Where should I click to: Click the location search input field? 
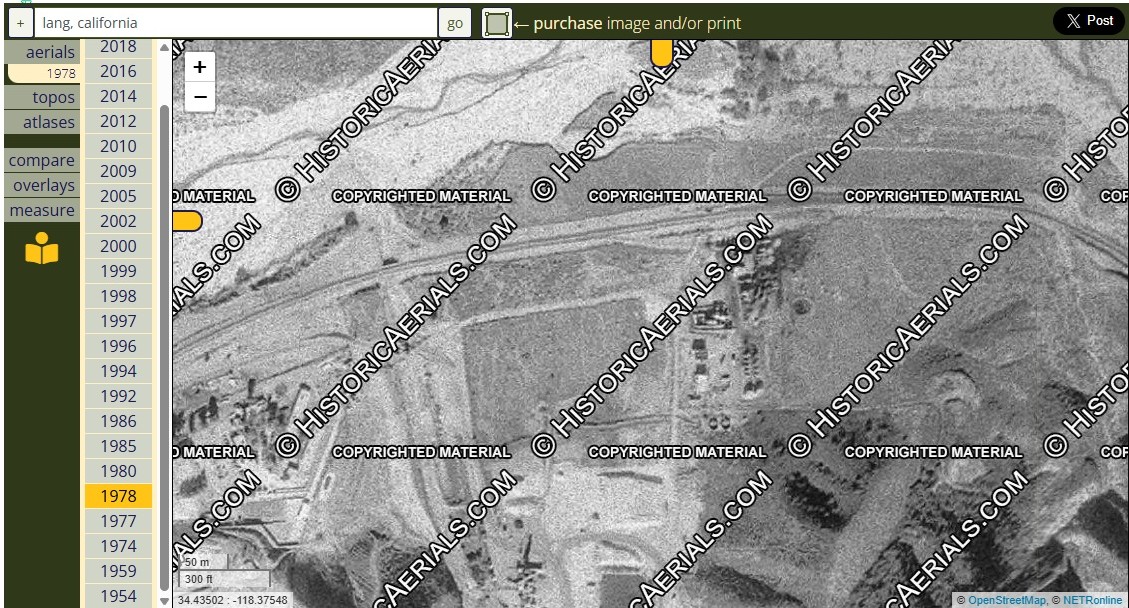236,23
